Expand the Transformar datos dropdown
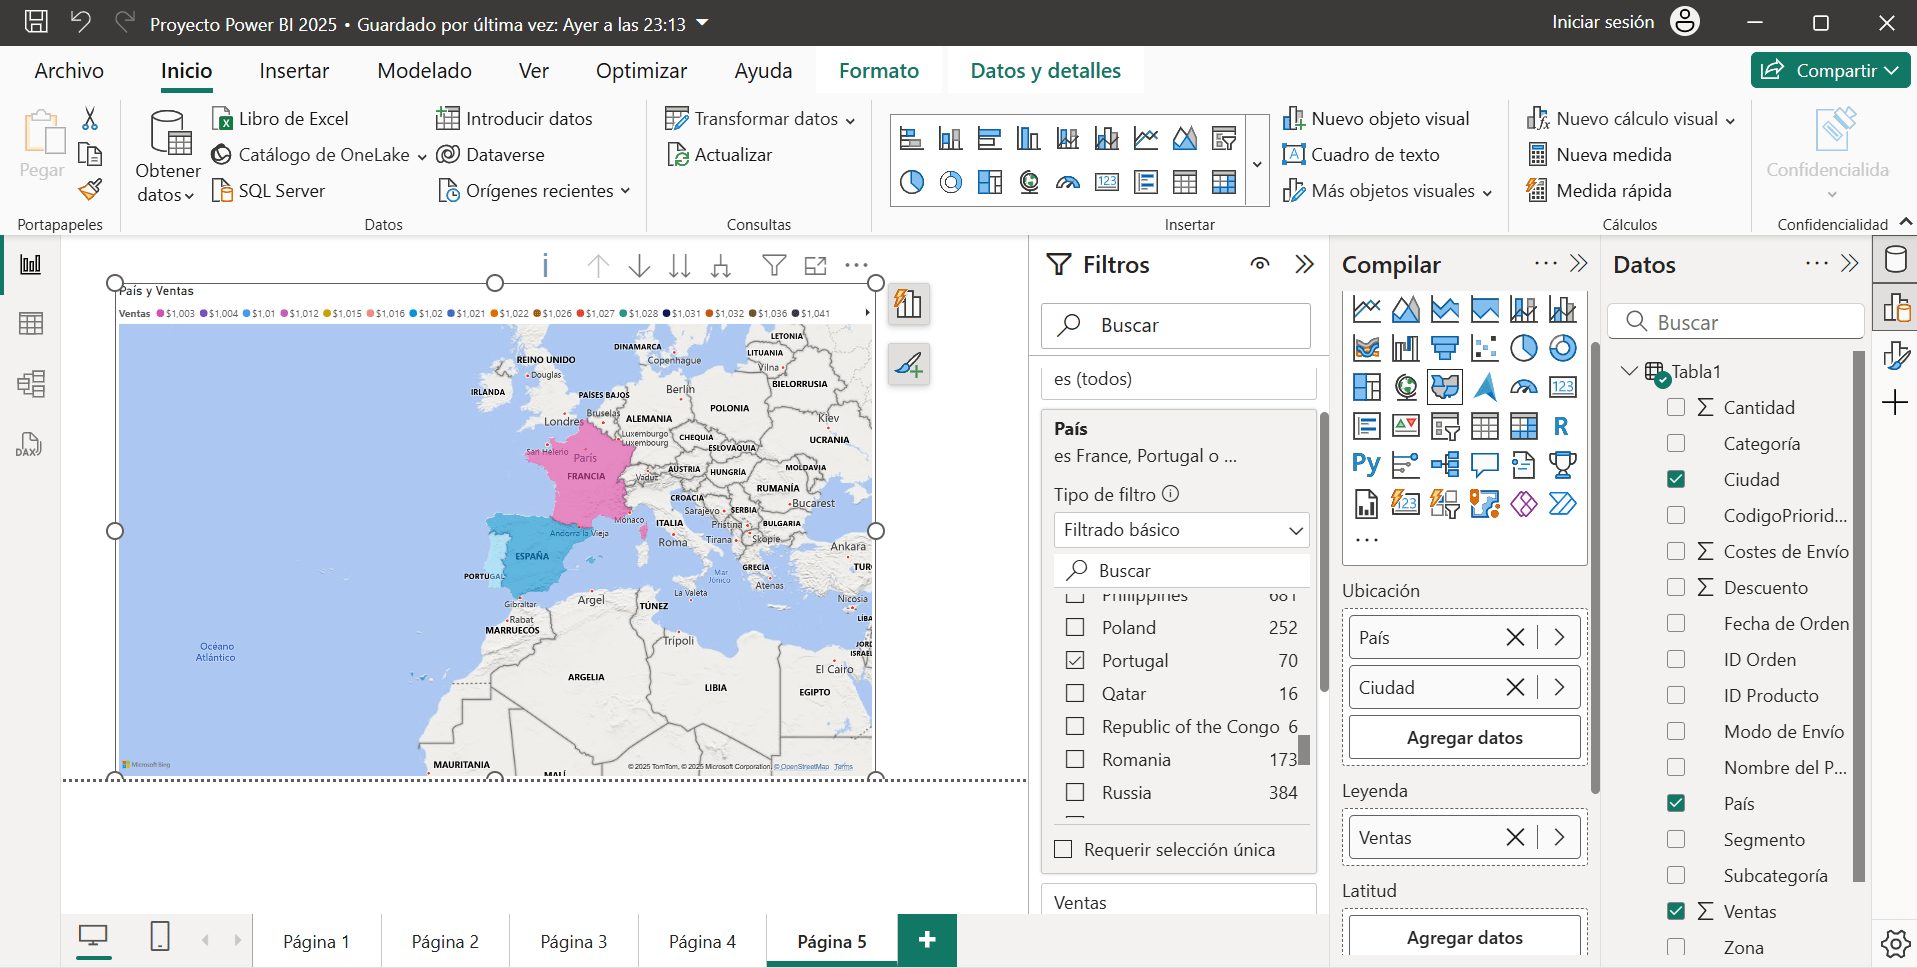This screenshot has height=968, width=1917. [850, 120]
